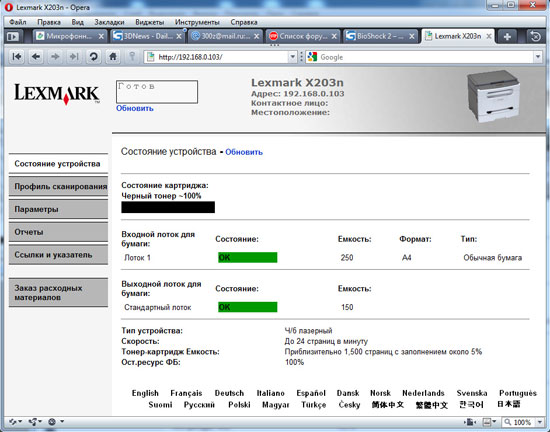The height and width of the screenshot is (432, 550).
Task: Close the Список фору tab
Action: pos(334,36)
